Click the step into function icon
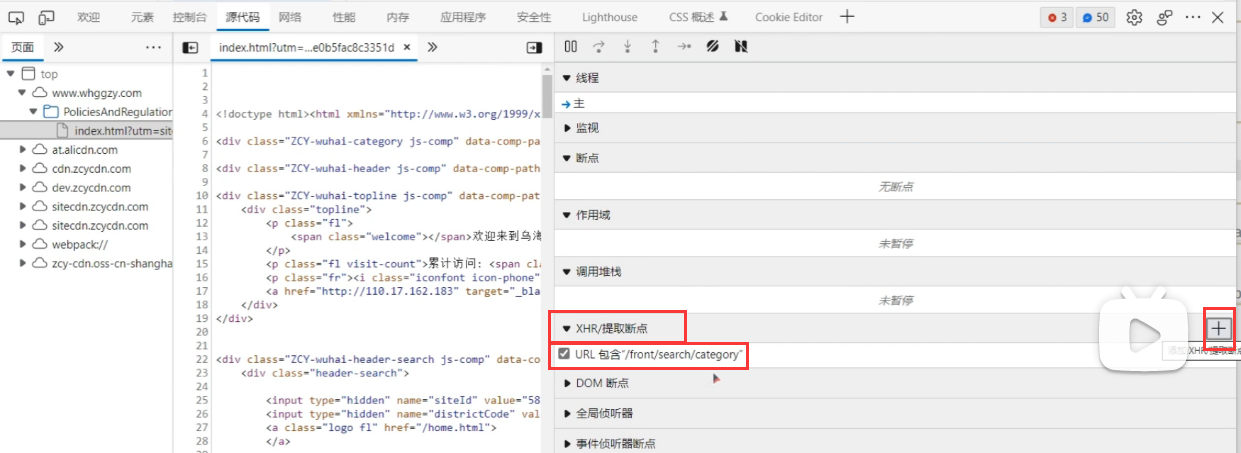Screen dimensions: 1241x453 (x=627, y=46)
